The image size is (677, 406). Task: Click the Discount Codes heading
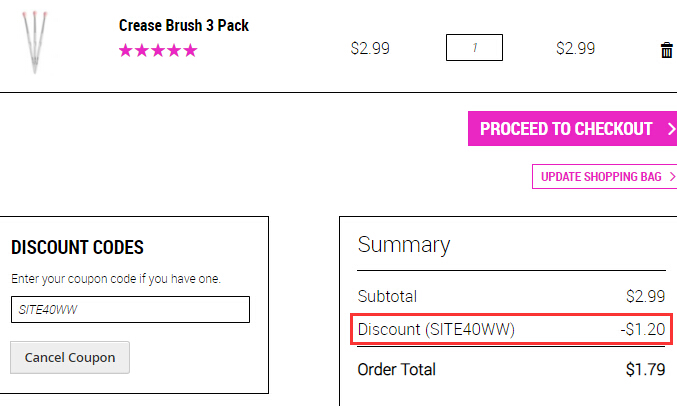pyautogui.click(x=77, y=247)
